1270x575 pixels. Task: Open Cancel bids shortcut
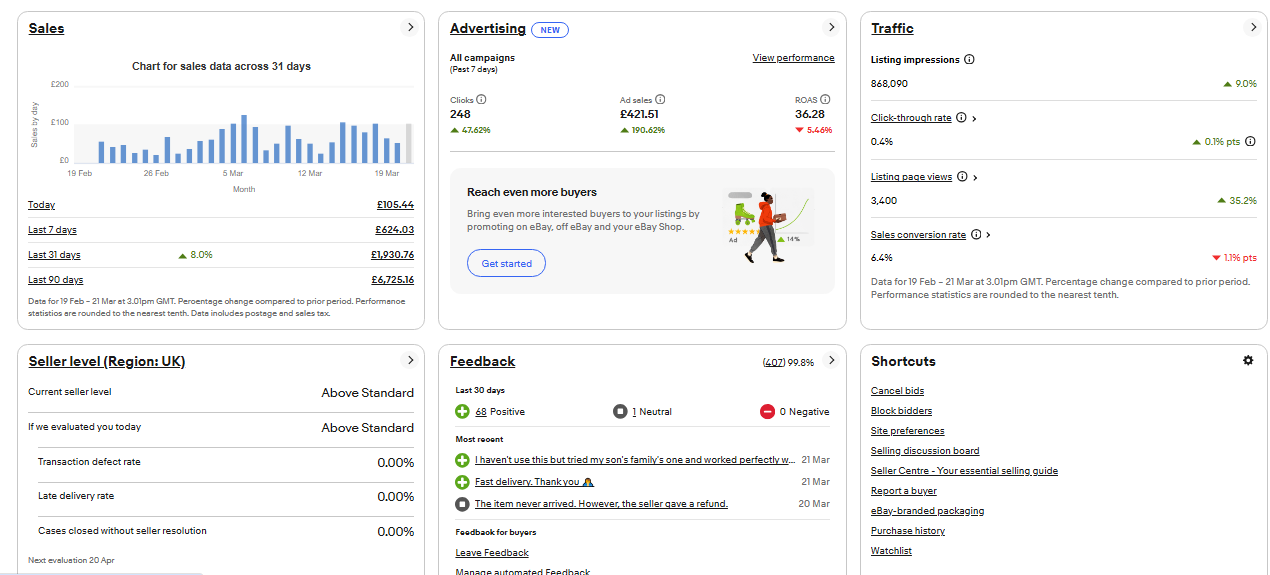[897, 391]
